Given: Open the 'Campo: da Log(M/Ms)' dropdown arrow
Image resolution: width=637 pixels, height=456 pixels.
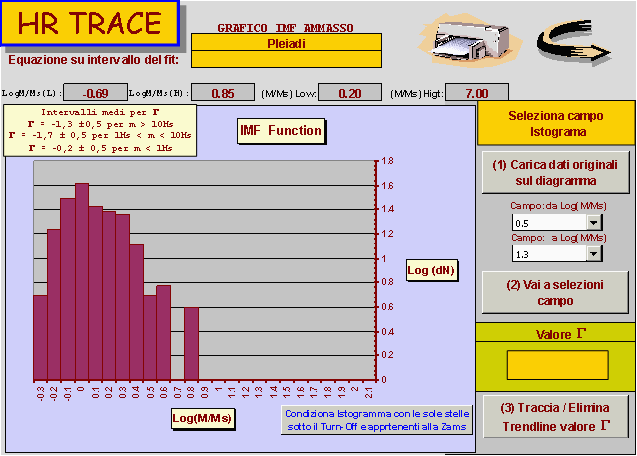Looking at the screenshot, I should (x=594, y=223).
